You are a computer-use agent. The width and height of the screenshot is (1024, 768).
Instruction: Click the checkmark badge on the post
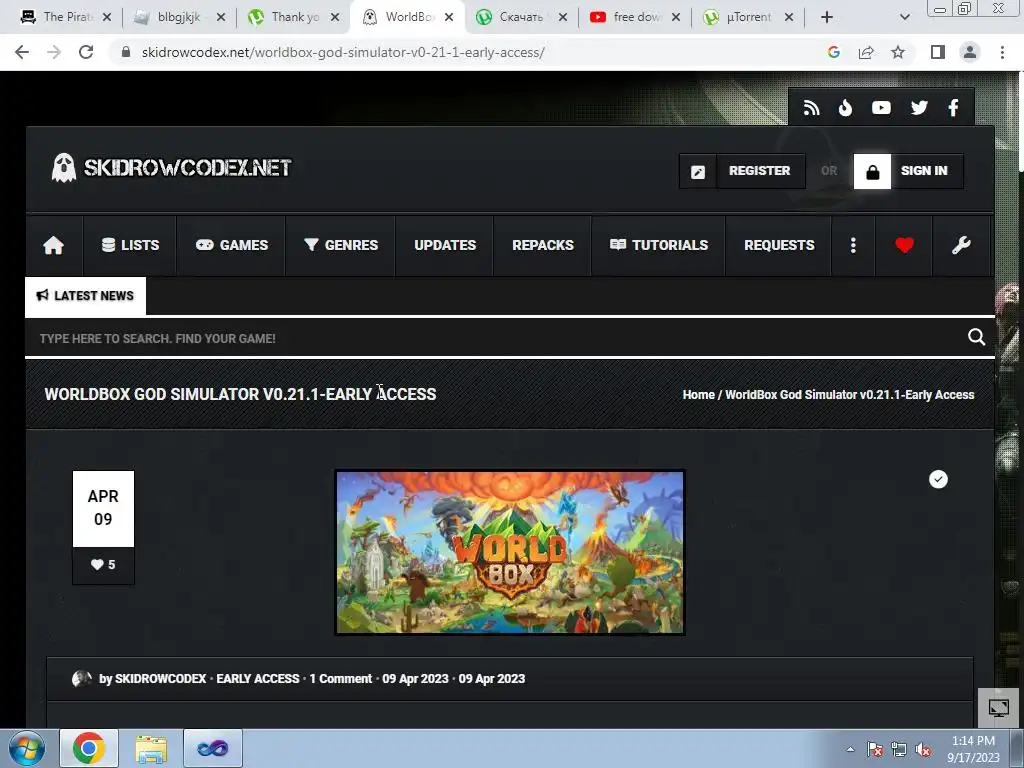point(938,479)
